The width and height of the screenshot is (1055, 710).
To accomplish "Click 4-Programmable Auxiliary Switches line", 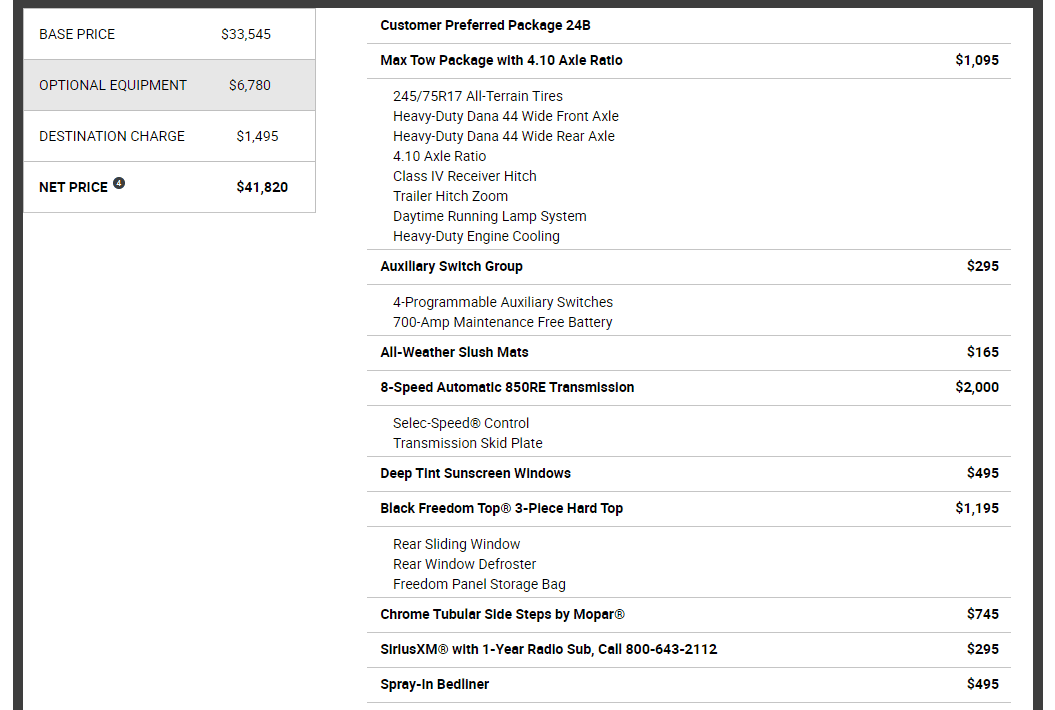I will (x=503, y=302).
